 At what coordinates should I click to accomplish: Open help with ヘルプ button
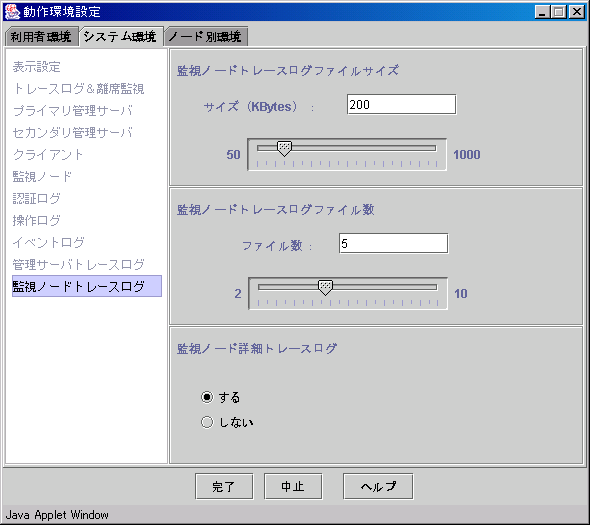coord(378,486)
